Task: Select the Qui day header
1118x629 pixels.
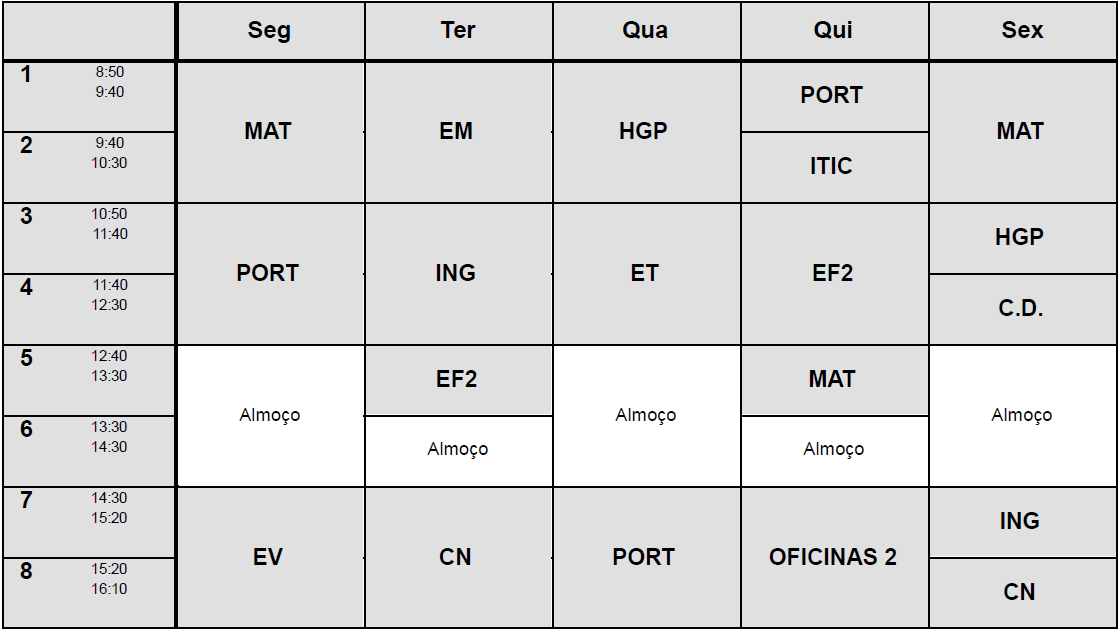Action: click(x=833, y=31)
